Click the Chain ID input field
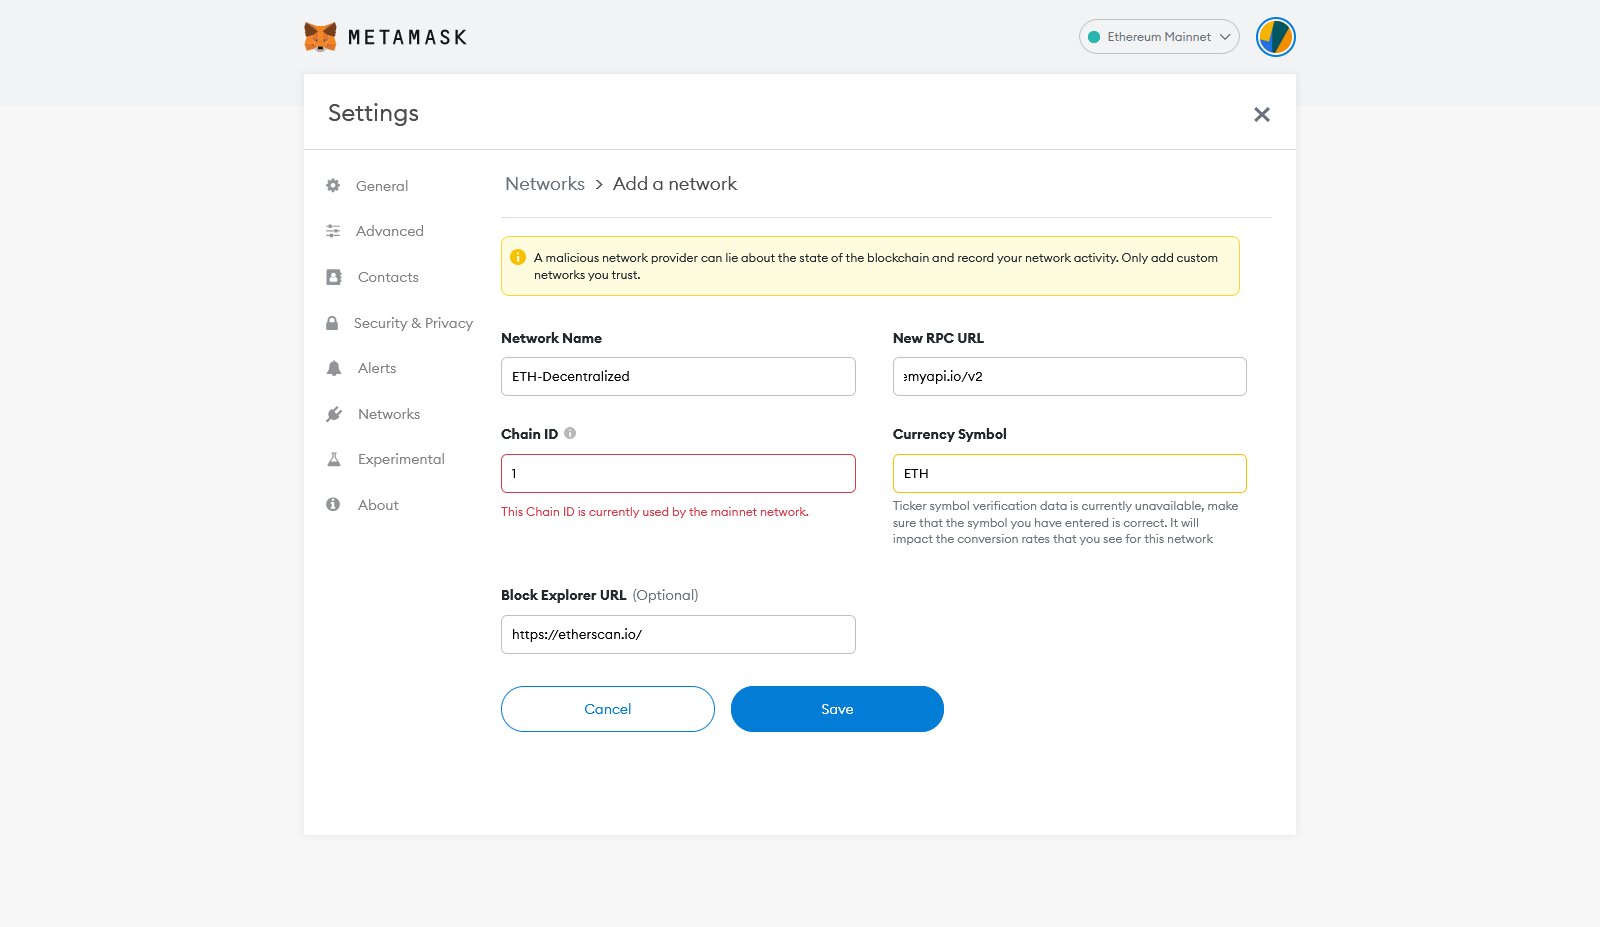The image size is (1600, 927). [x=678, y=474]
